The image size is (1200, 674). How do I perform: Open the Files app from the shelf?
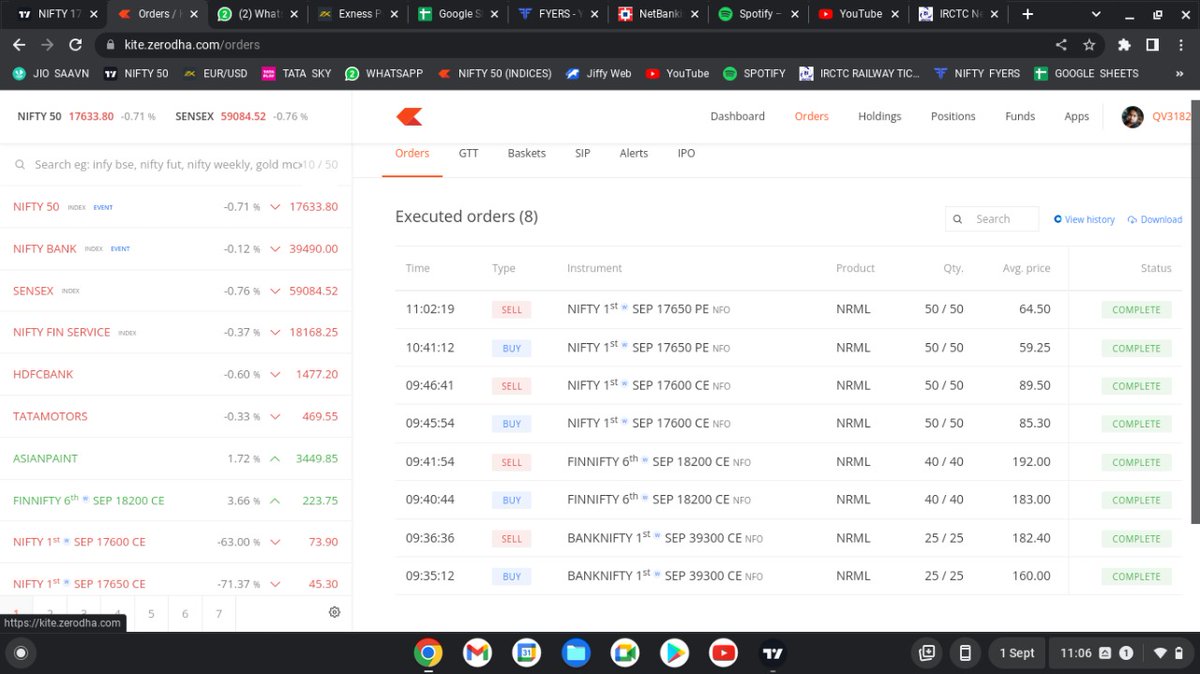pyautogui.click(x=576, y=653)
